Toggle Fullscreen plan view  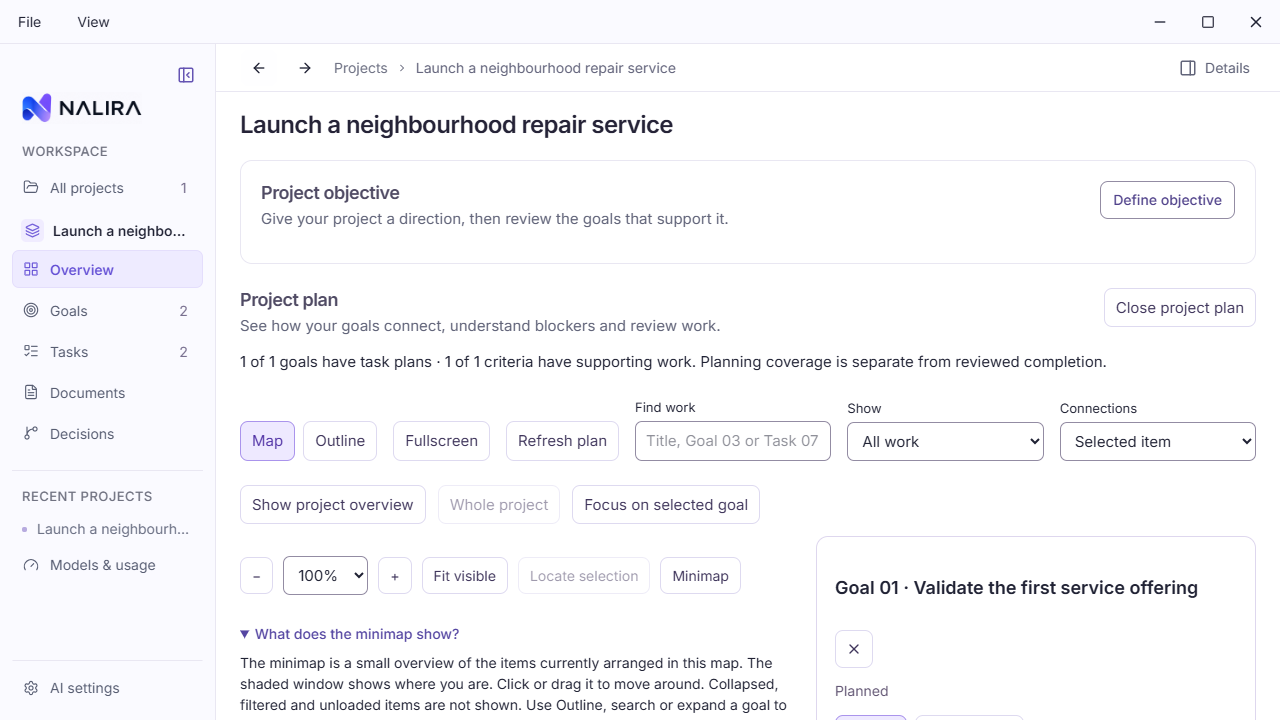click(x=441, y=441)
